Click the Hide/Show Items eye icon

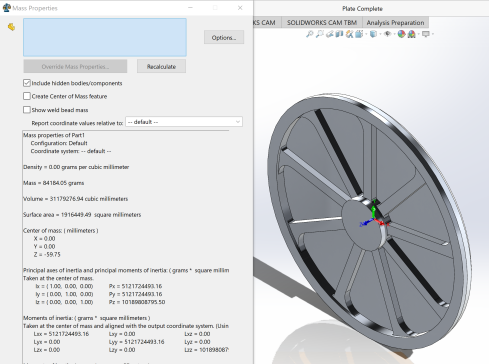387,34
